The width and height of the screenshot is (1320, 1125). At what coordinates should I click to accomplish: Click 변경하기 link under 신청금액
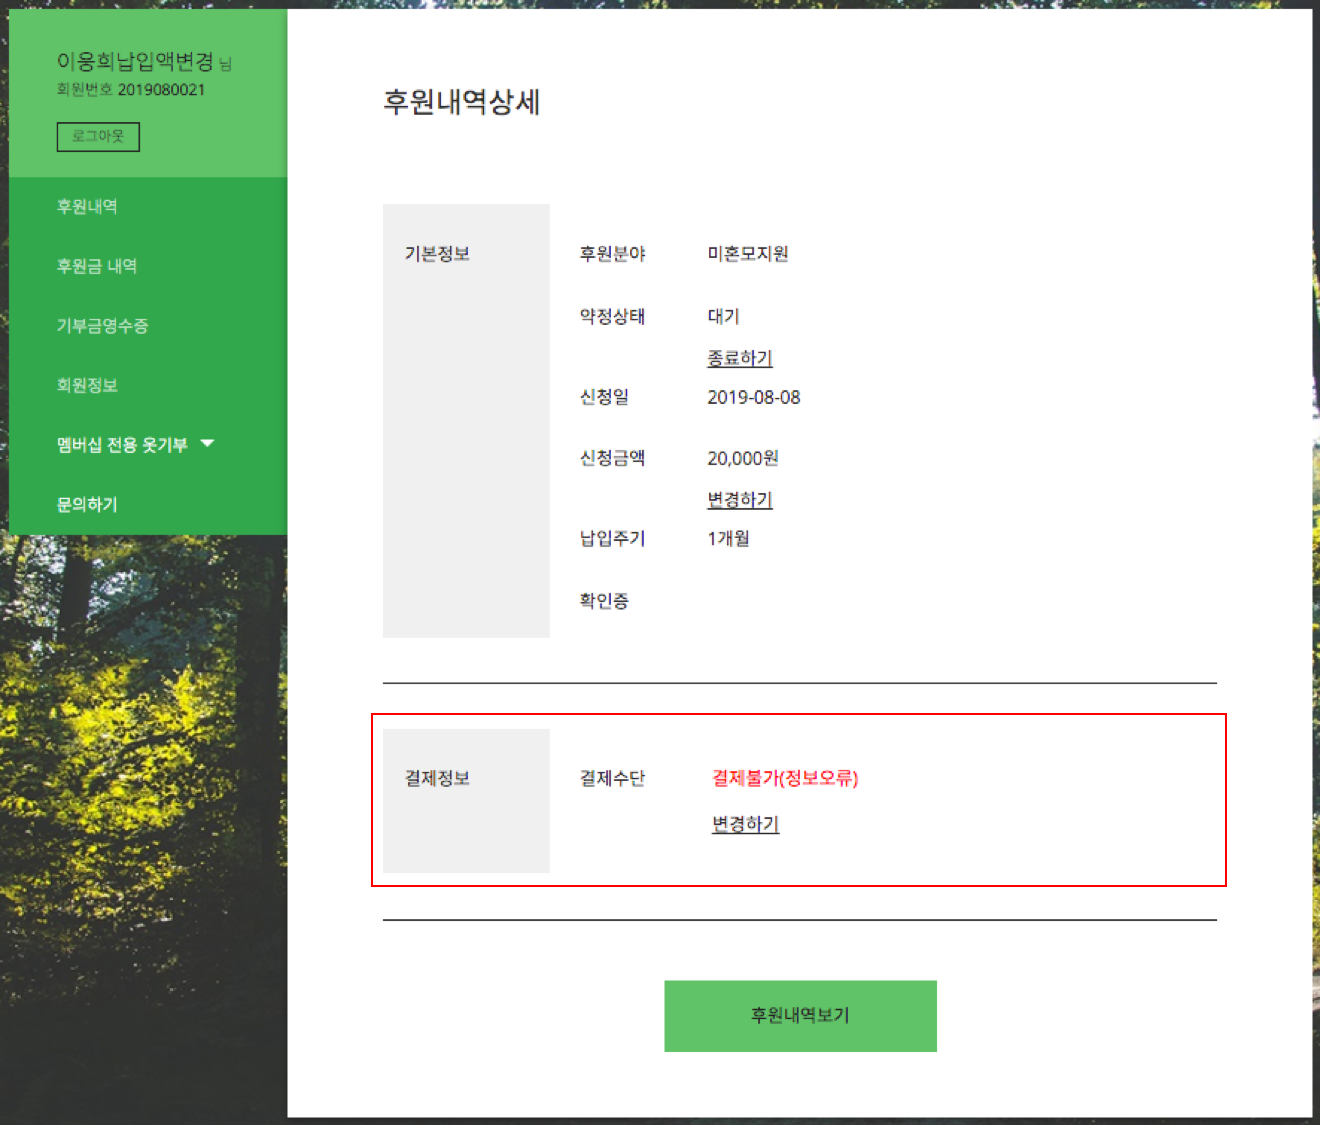tap(740, 499)
